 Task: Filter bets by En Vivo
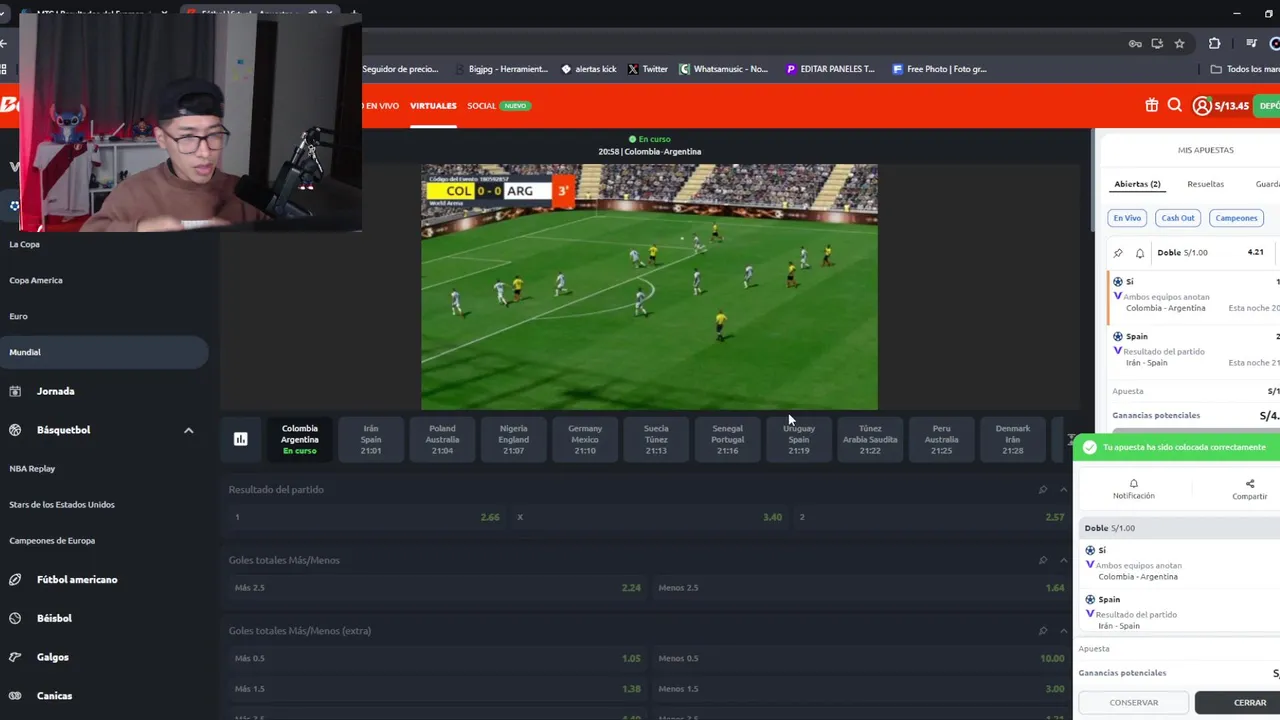click(x=1127, y=218)
